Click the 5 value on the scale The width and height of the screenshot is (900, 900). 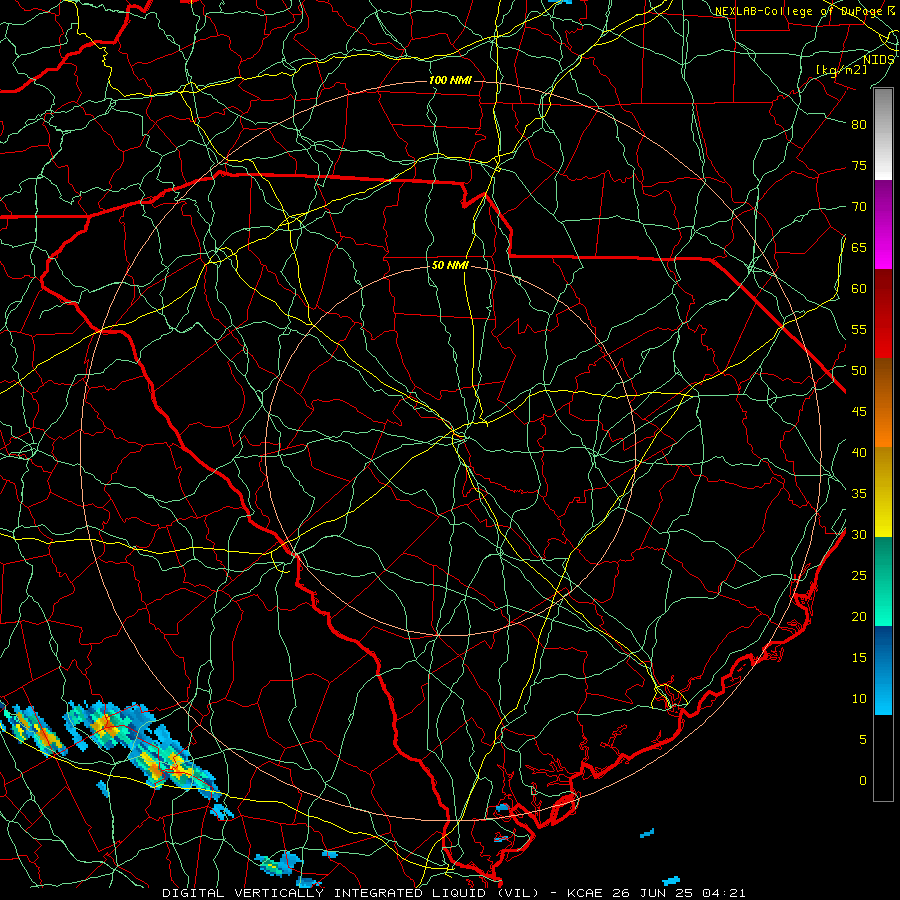(x=863, y=739)
